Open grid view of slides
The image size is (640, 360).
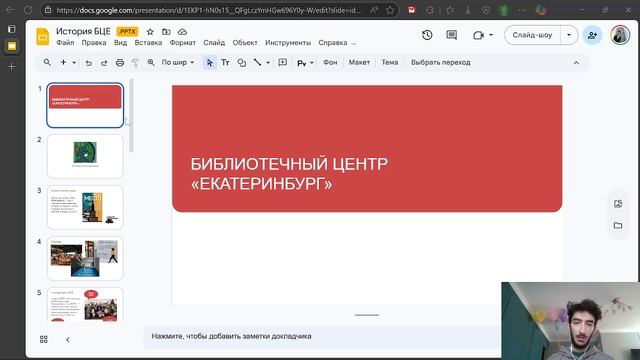point(44,339)
